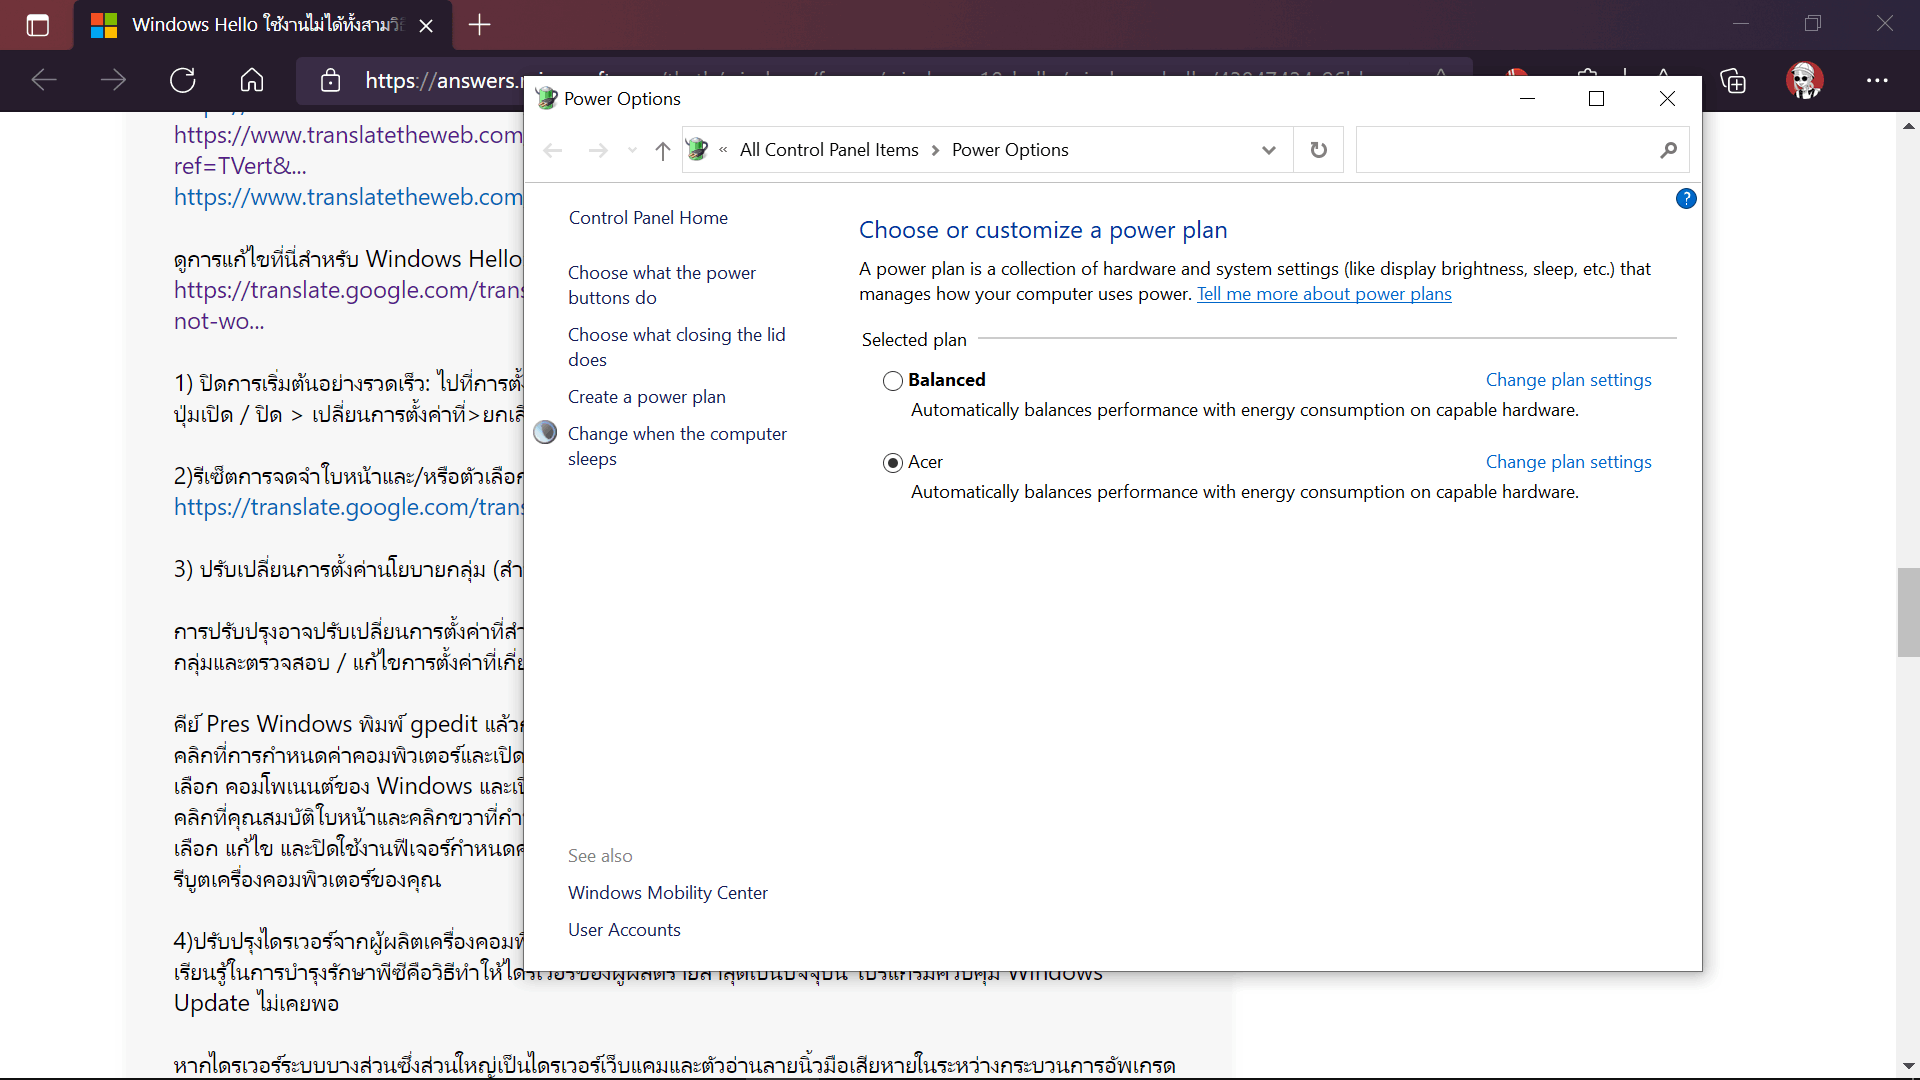Open new tab in Edge

click(479, 25)
